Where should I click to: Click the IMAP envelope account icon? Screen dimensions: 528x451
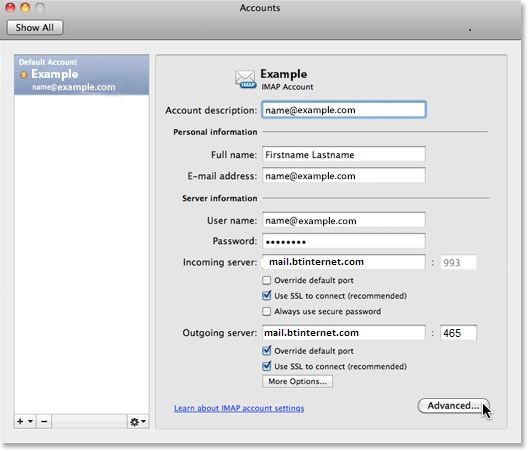(x=245, y=79)
